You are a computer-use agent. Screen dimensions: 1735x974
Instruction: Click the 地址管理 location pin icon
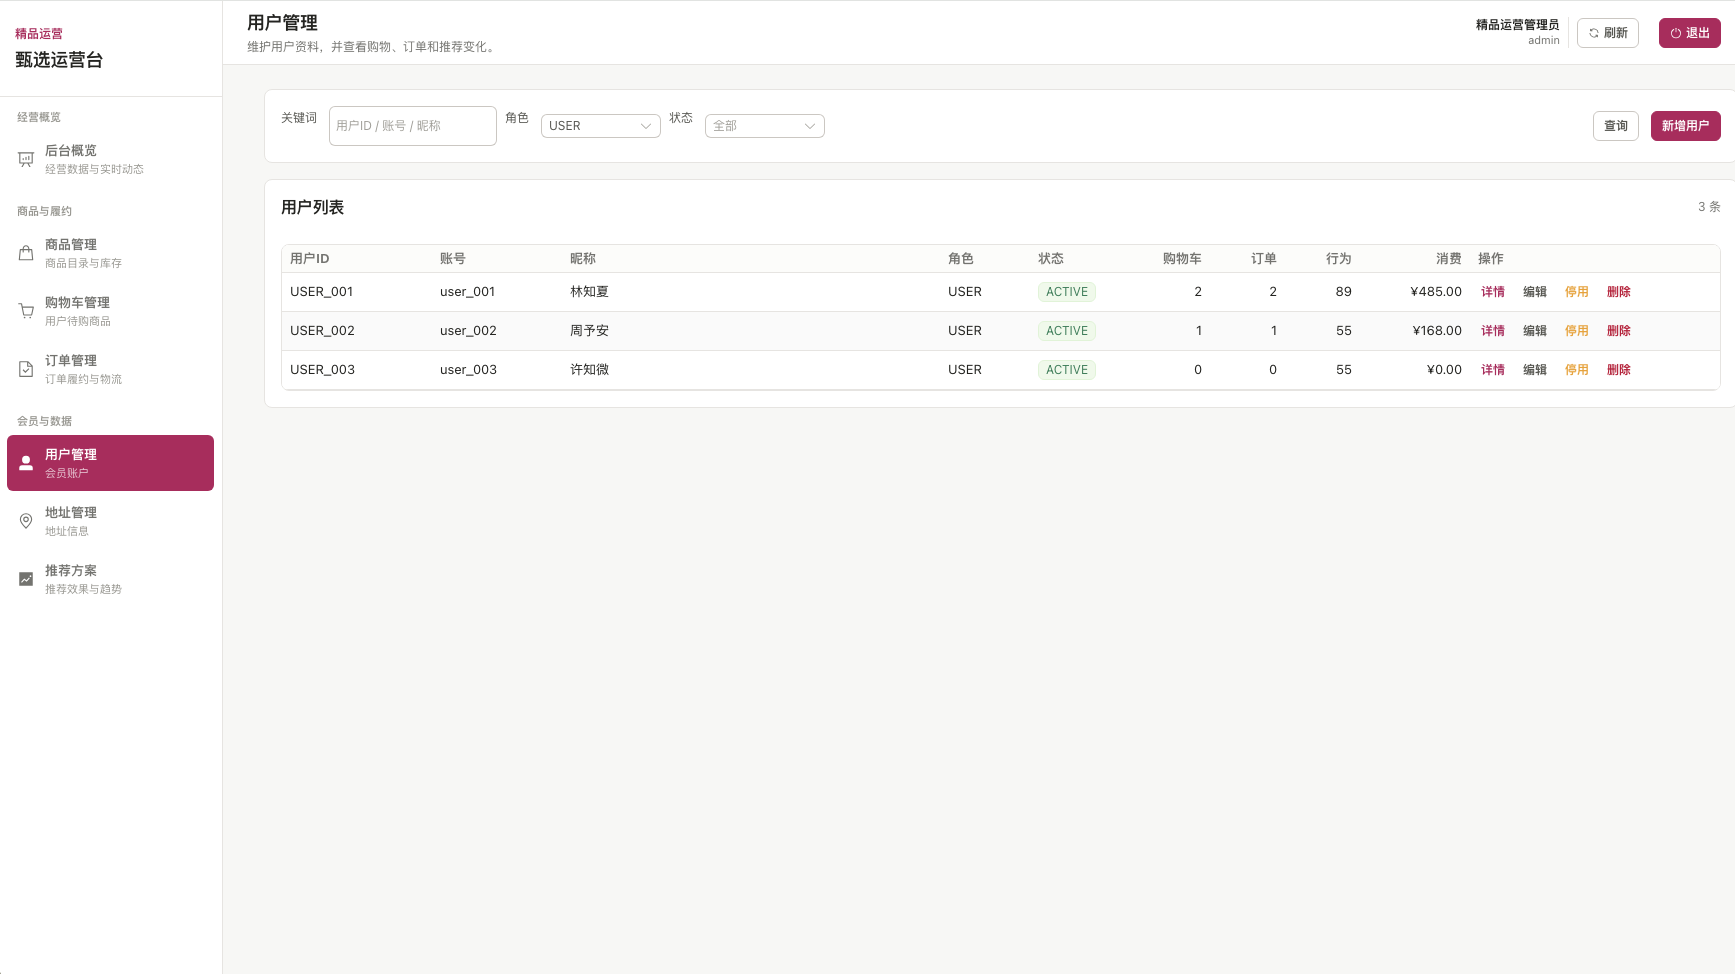pos(26,521)
